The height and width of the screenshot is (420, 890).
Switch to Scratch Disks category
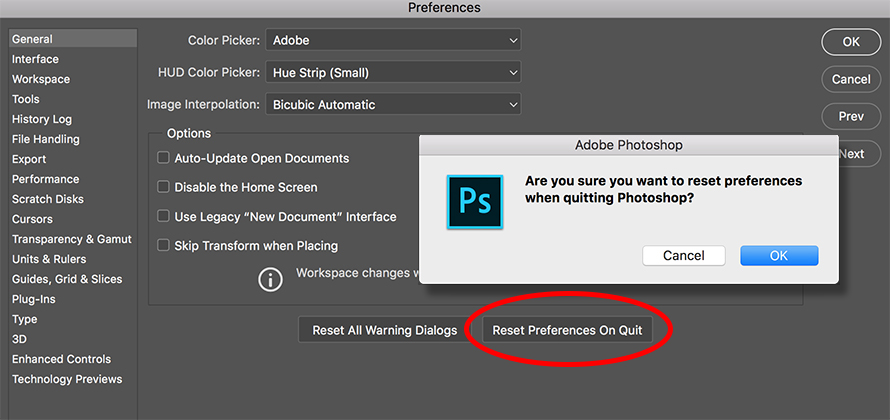tap(47, 199)
